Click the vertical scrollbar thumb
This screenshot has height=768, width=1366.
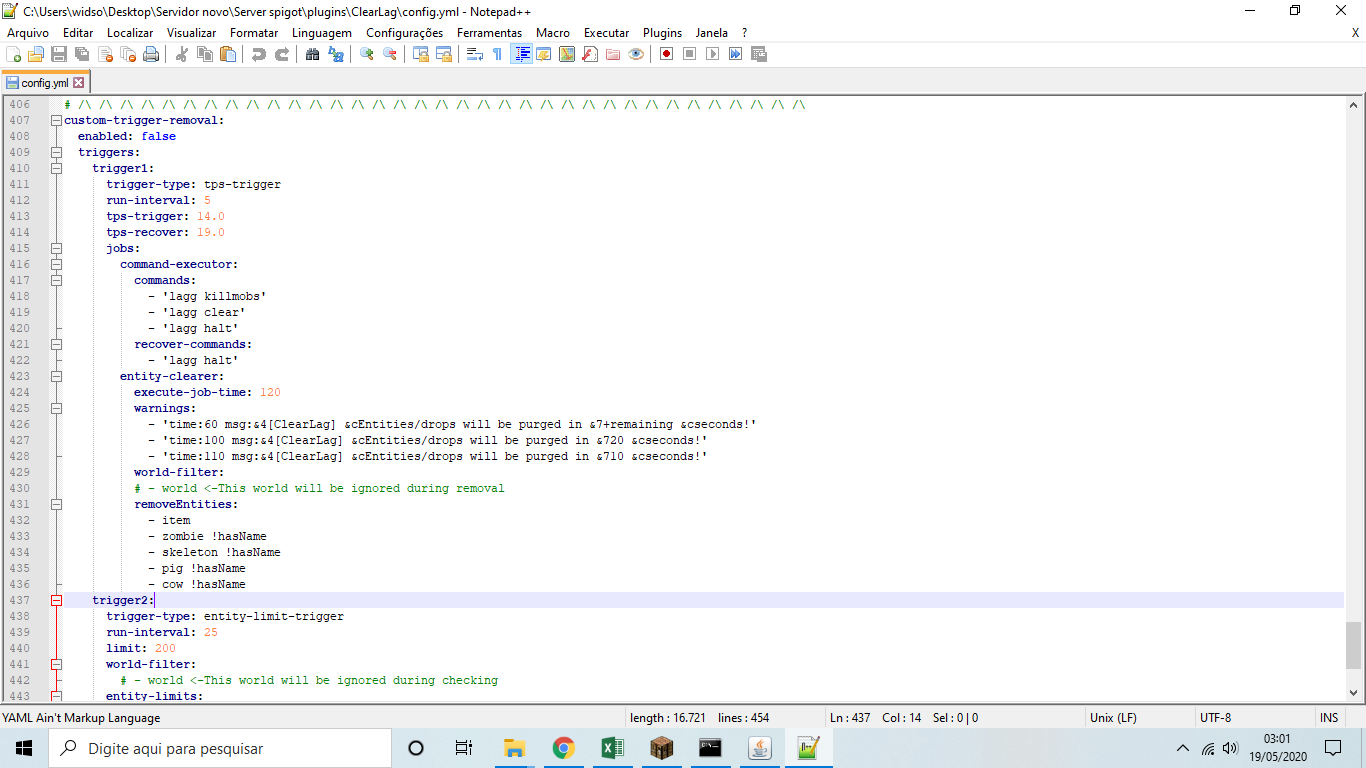tap(1353, 645)
